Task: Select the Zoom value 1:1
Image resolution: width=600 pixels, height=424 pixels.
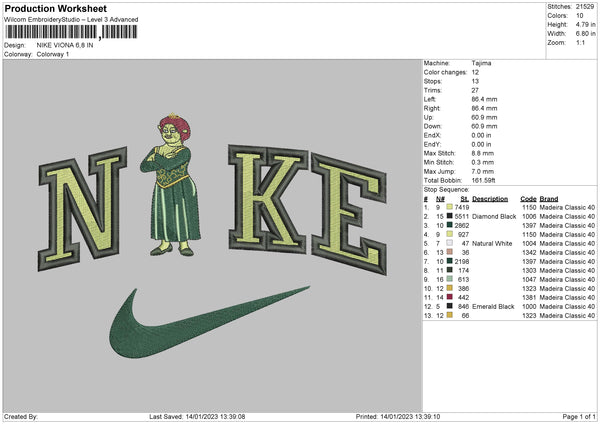Action: coord(580,42)
